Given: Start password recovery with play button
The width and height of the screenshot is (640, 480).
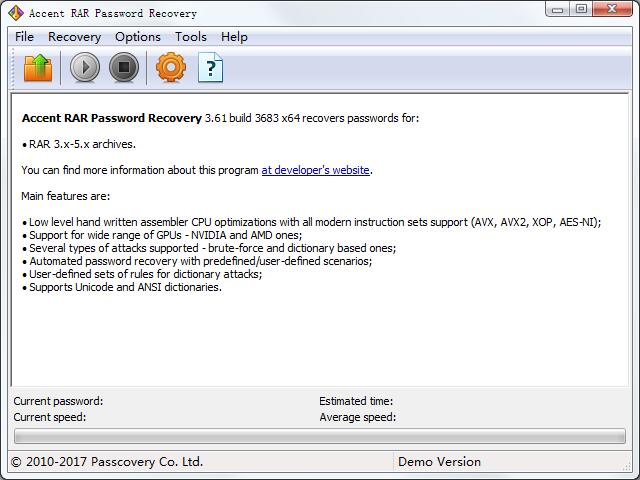Looking at the screenshot, I should tap(85, 67).
